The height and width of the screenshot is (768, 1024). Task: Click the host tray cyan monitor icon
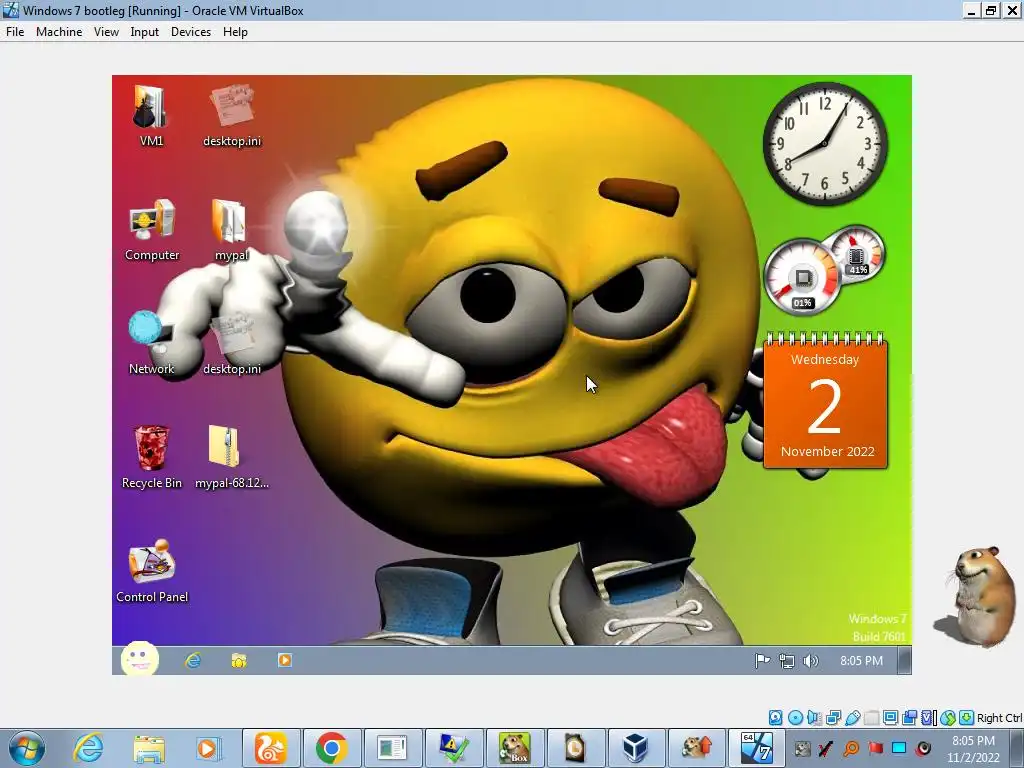tap(899, 748)
